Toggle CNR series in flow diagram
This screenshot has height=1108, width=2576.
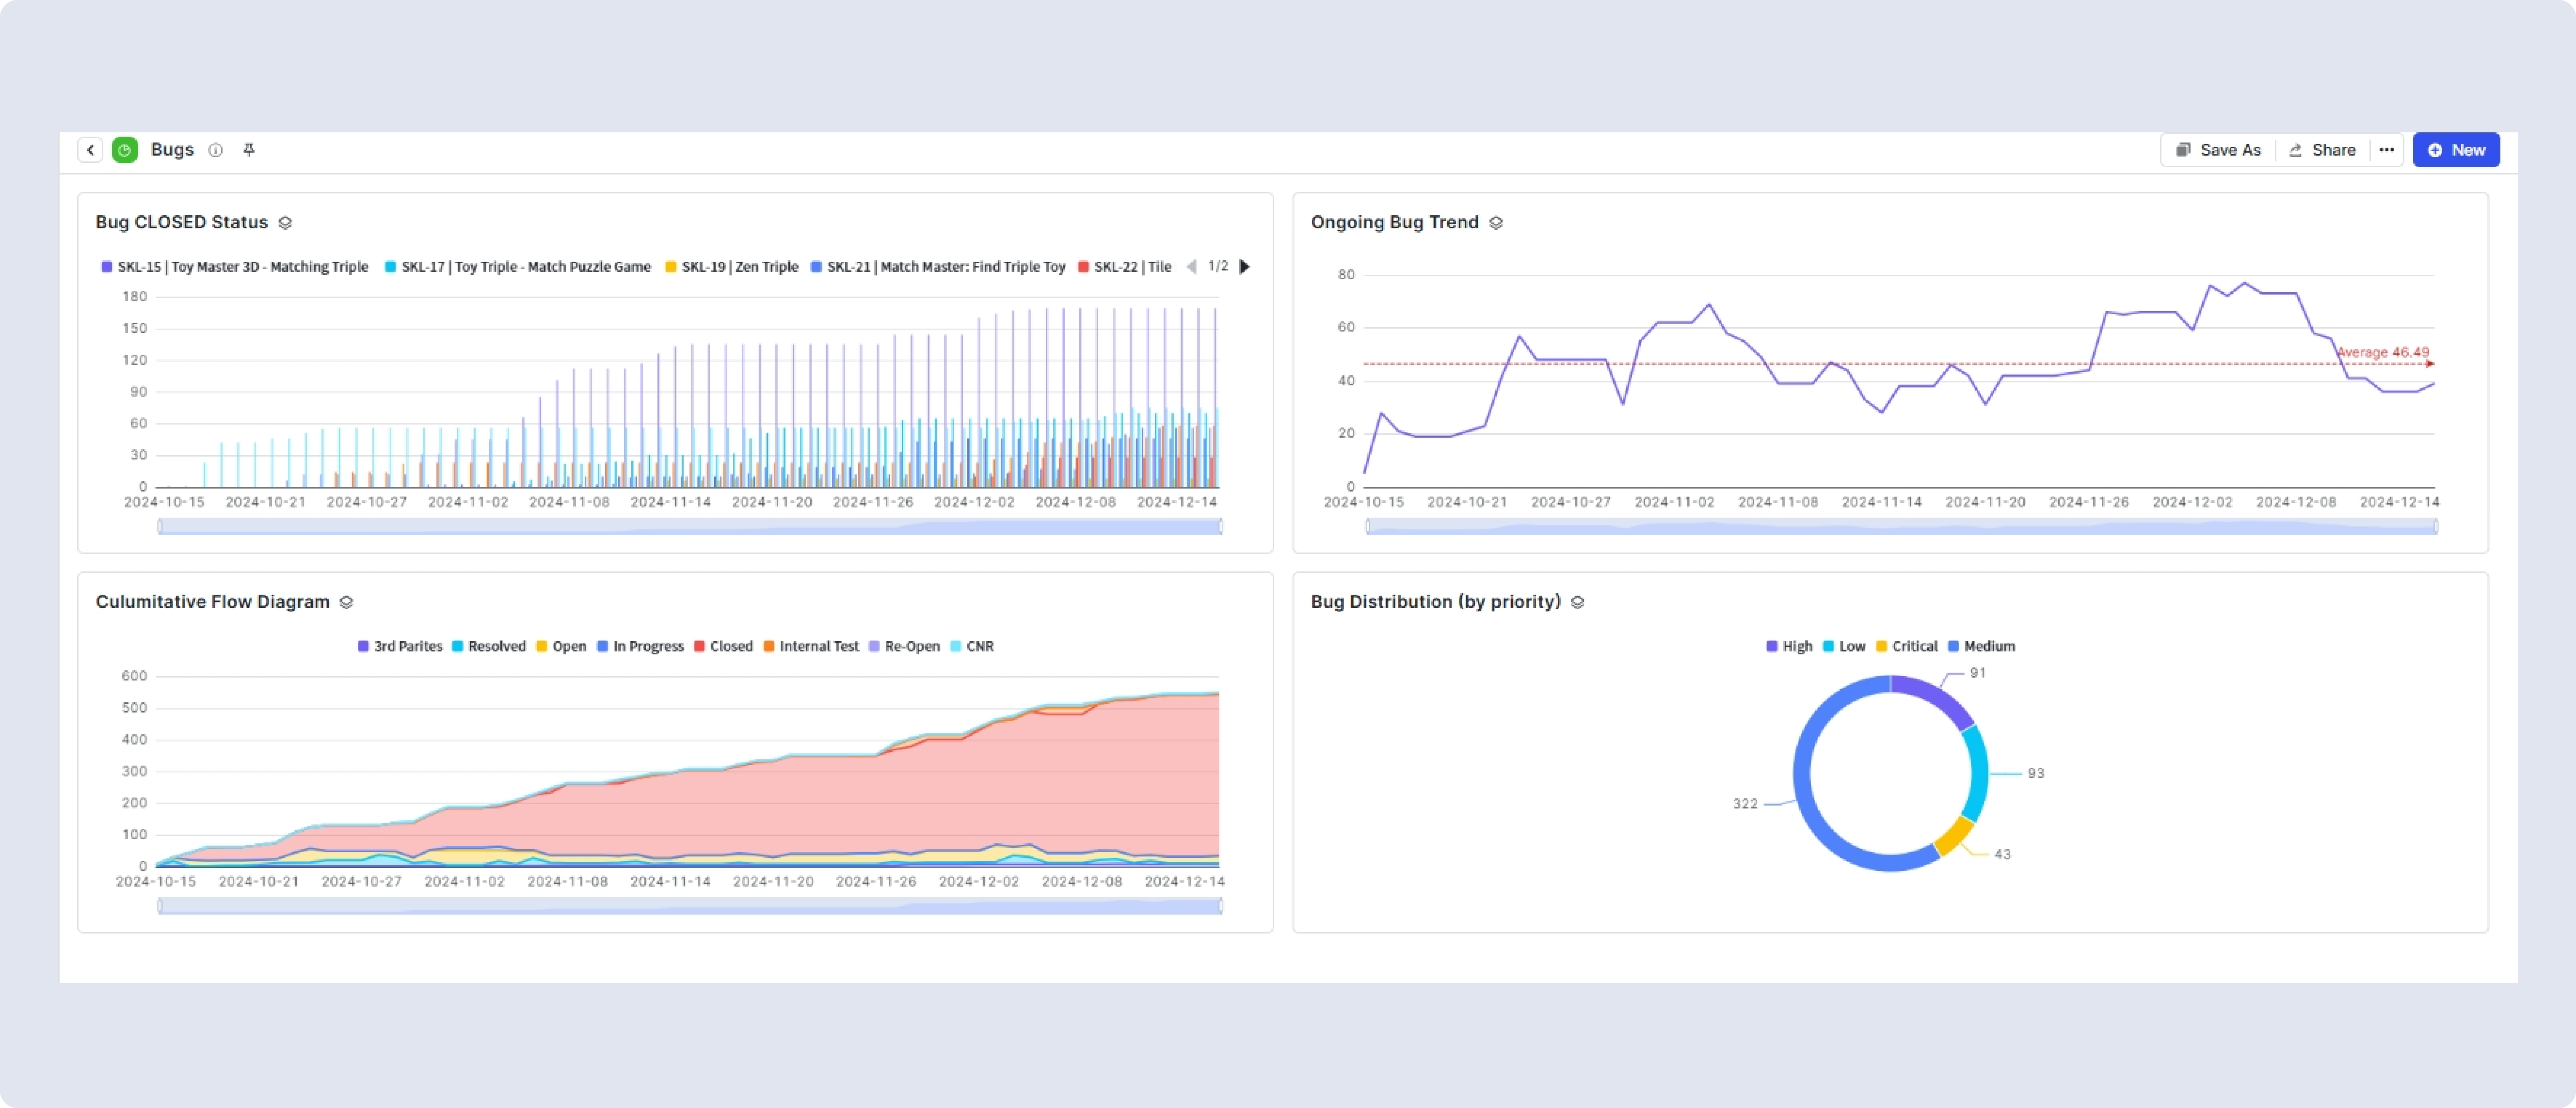coord(972,646)
